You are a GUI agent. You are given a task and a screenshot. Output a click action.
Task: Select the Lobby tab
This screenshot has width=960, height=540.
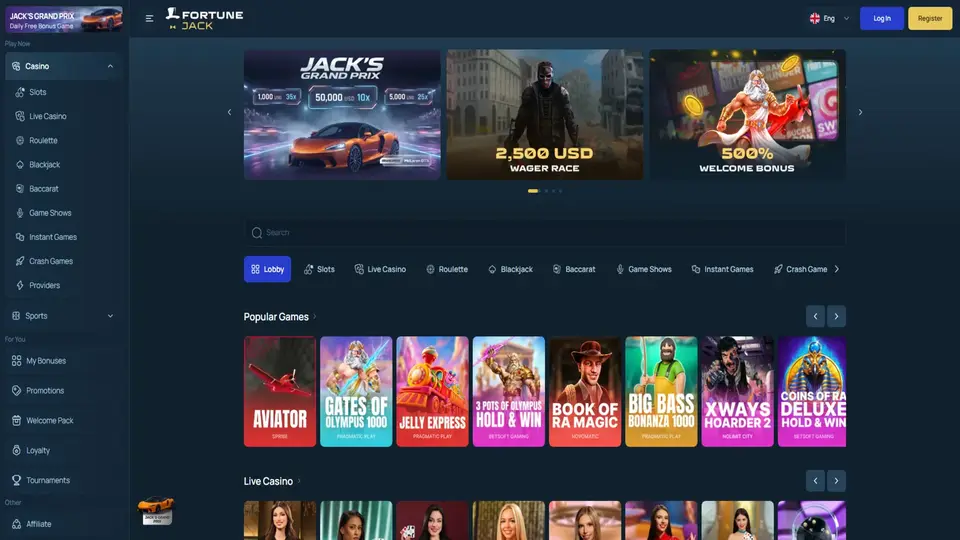pos(268,269)
